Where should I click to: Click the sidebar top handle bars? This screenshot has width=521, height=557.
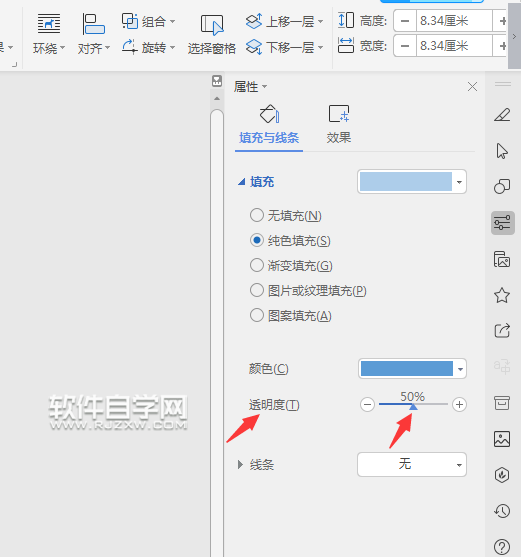(x=503, y=84)
